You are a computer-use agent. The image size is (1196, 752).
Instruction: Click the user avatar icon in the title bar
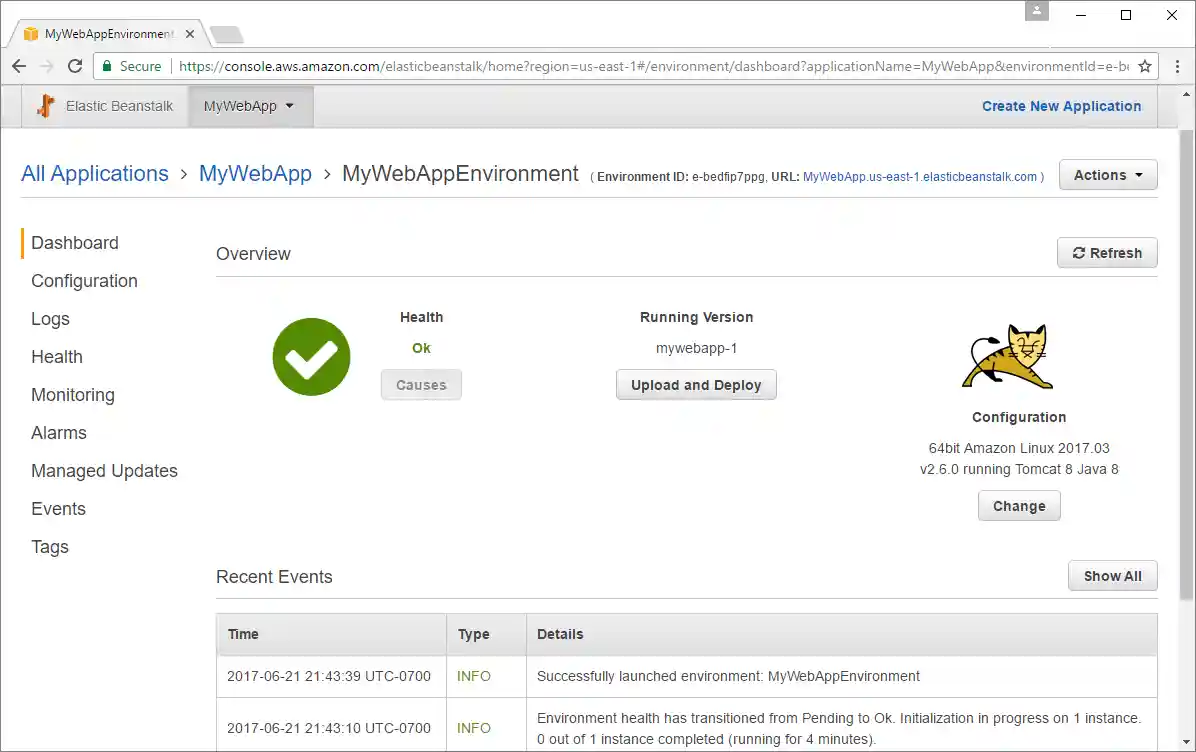point(1037,12)
